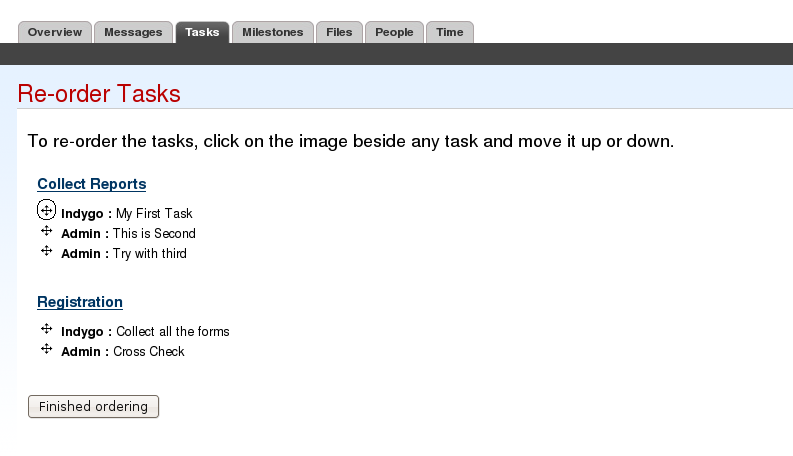Grab move handle next to Cross Check
793x456 pixels.
[x=47, y=349]
